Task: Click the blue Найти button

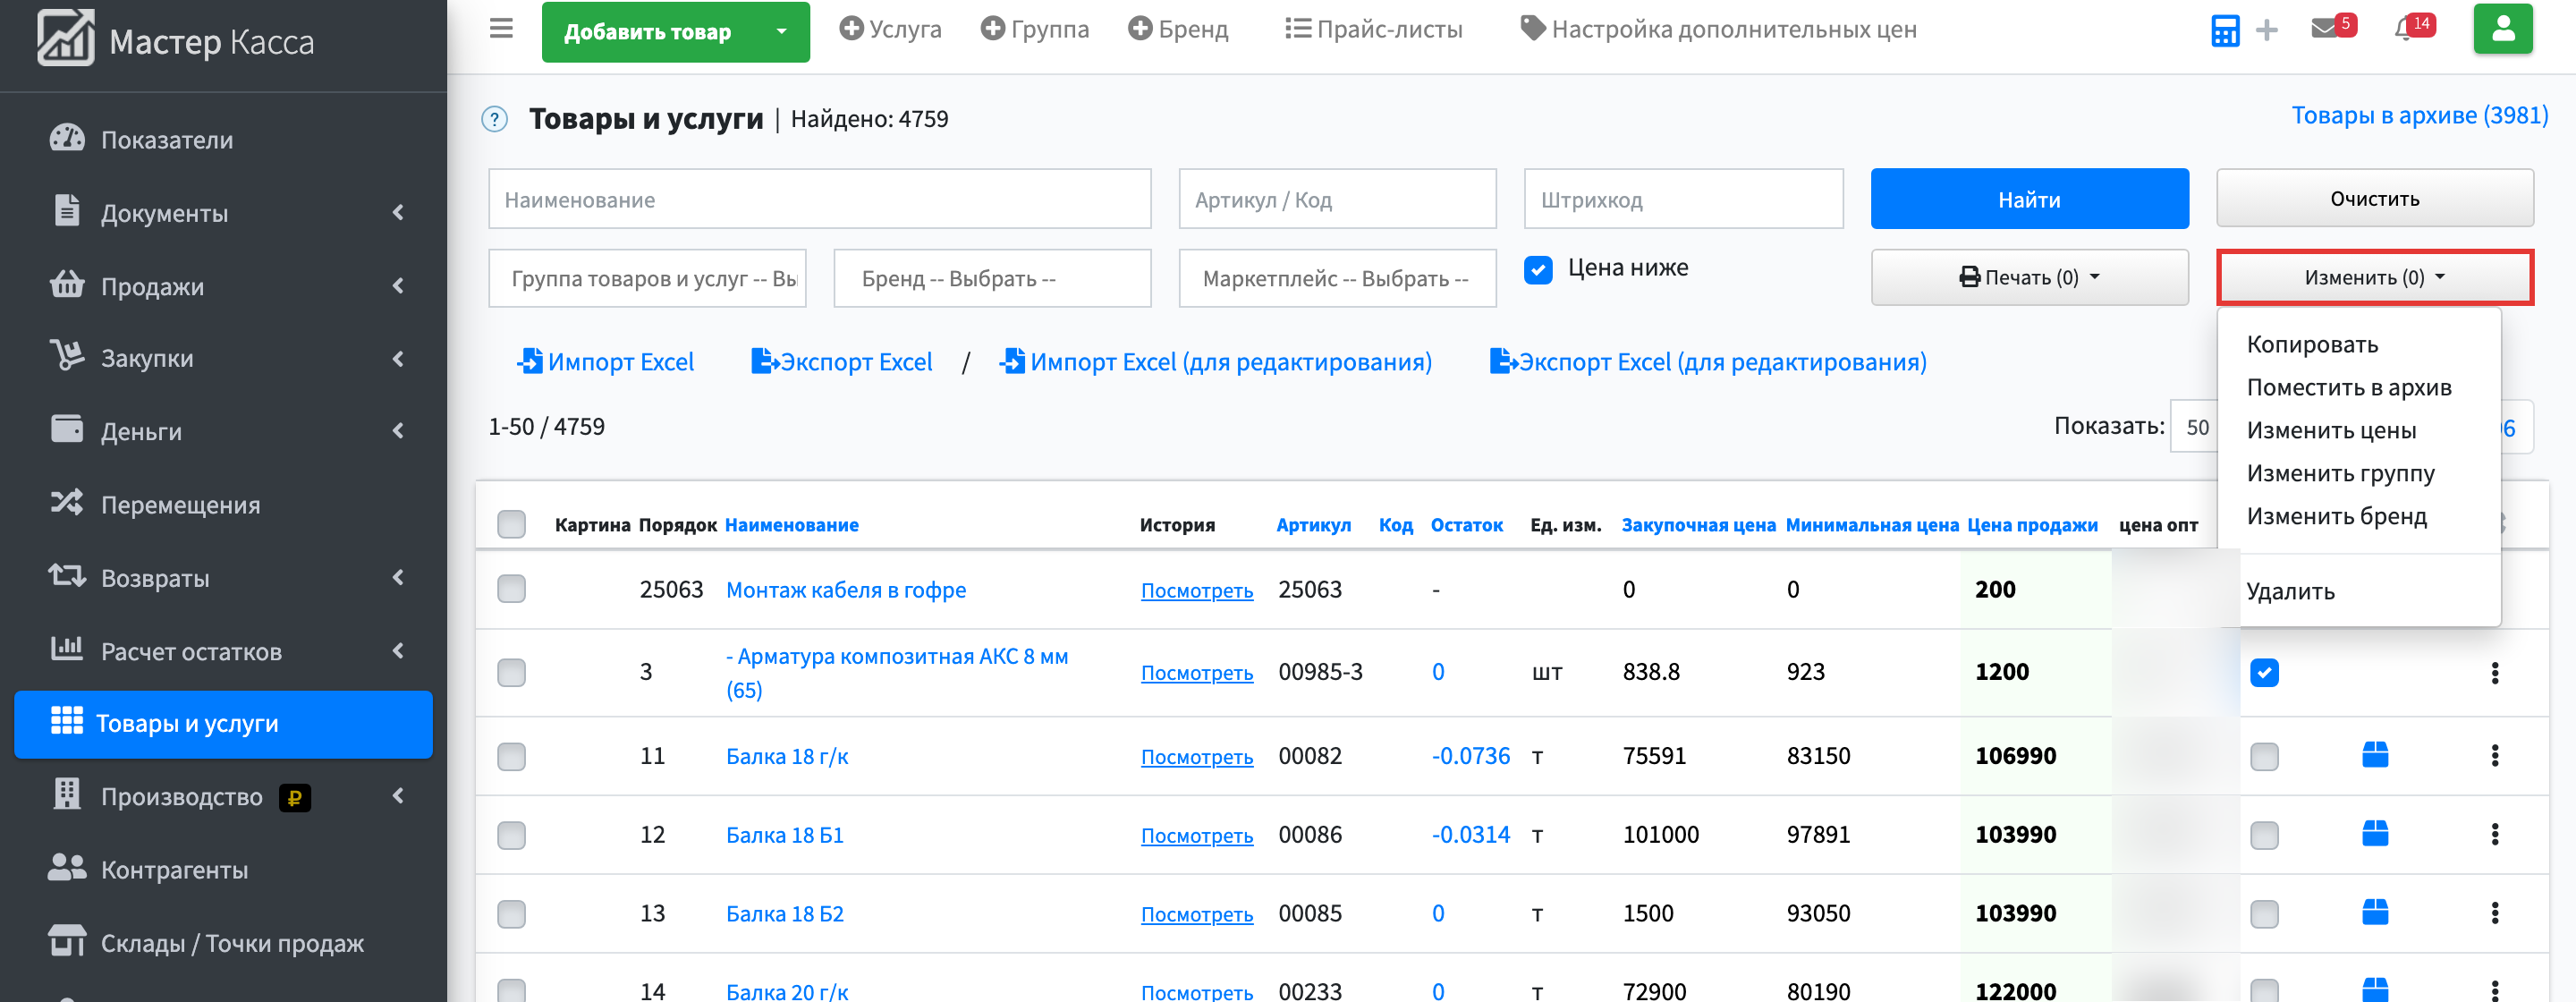Action: pyautogui.click(x=2029, y=199)
